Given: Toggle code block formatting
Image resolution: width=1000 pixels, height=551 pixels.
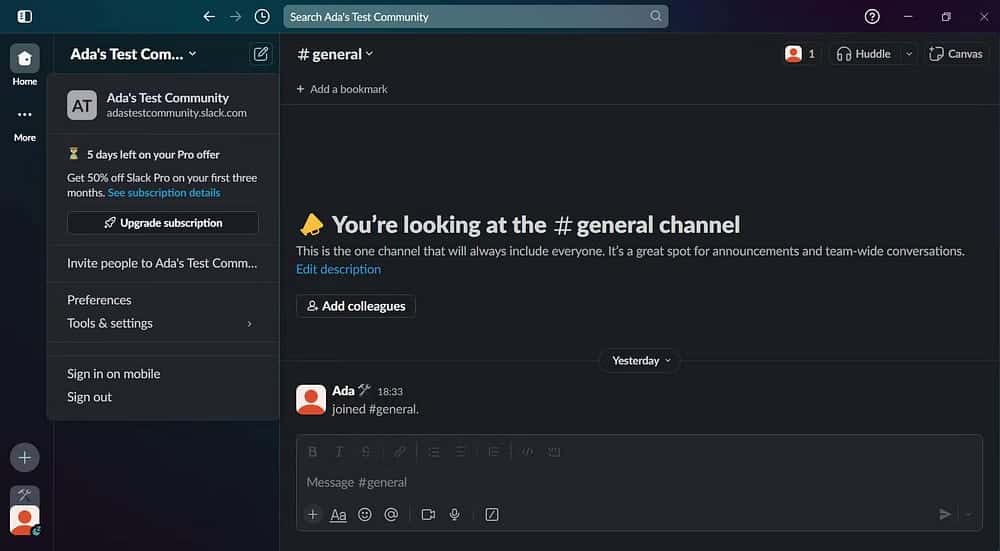Looking at the screenshot, I should [554, 452].
